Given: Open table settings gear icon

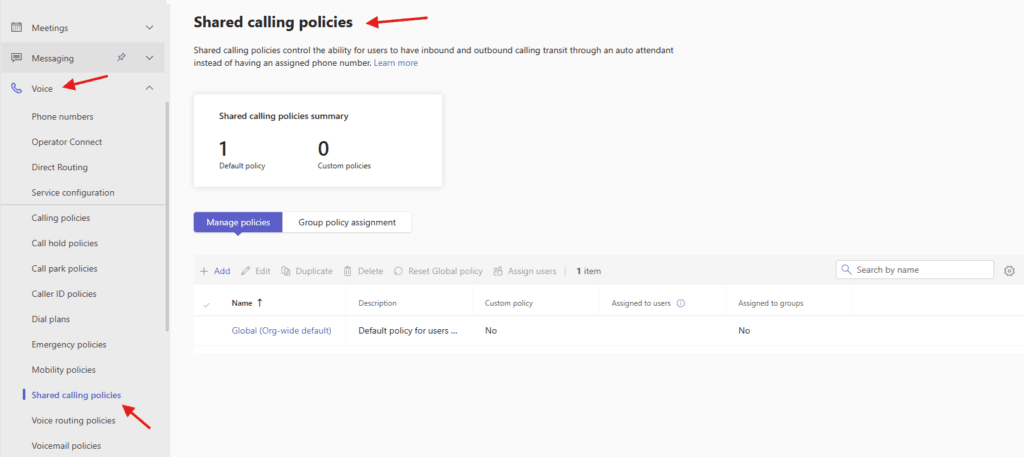Looking at the screenshot, I should 1009,270.
